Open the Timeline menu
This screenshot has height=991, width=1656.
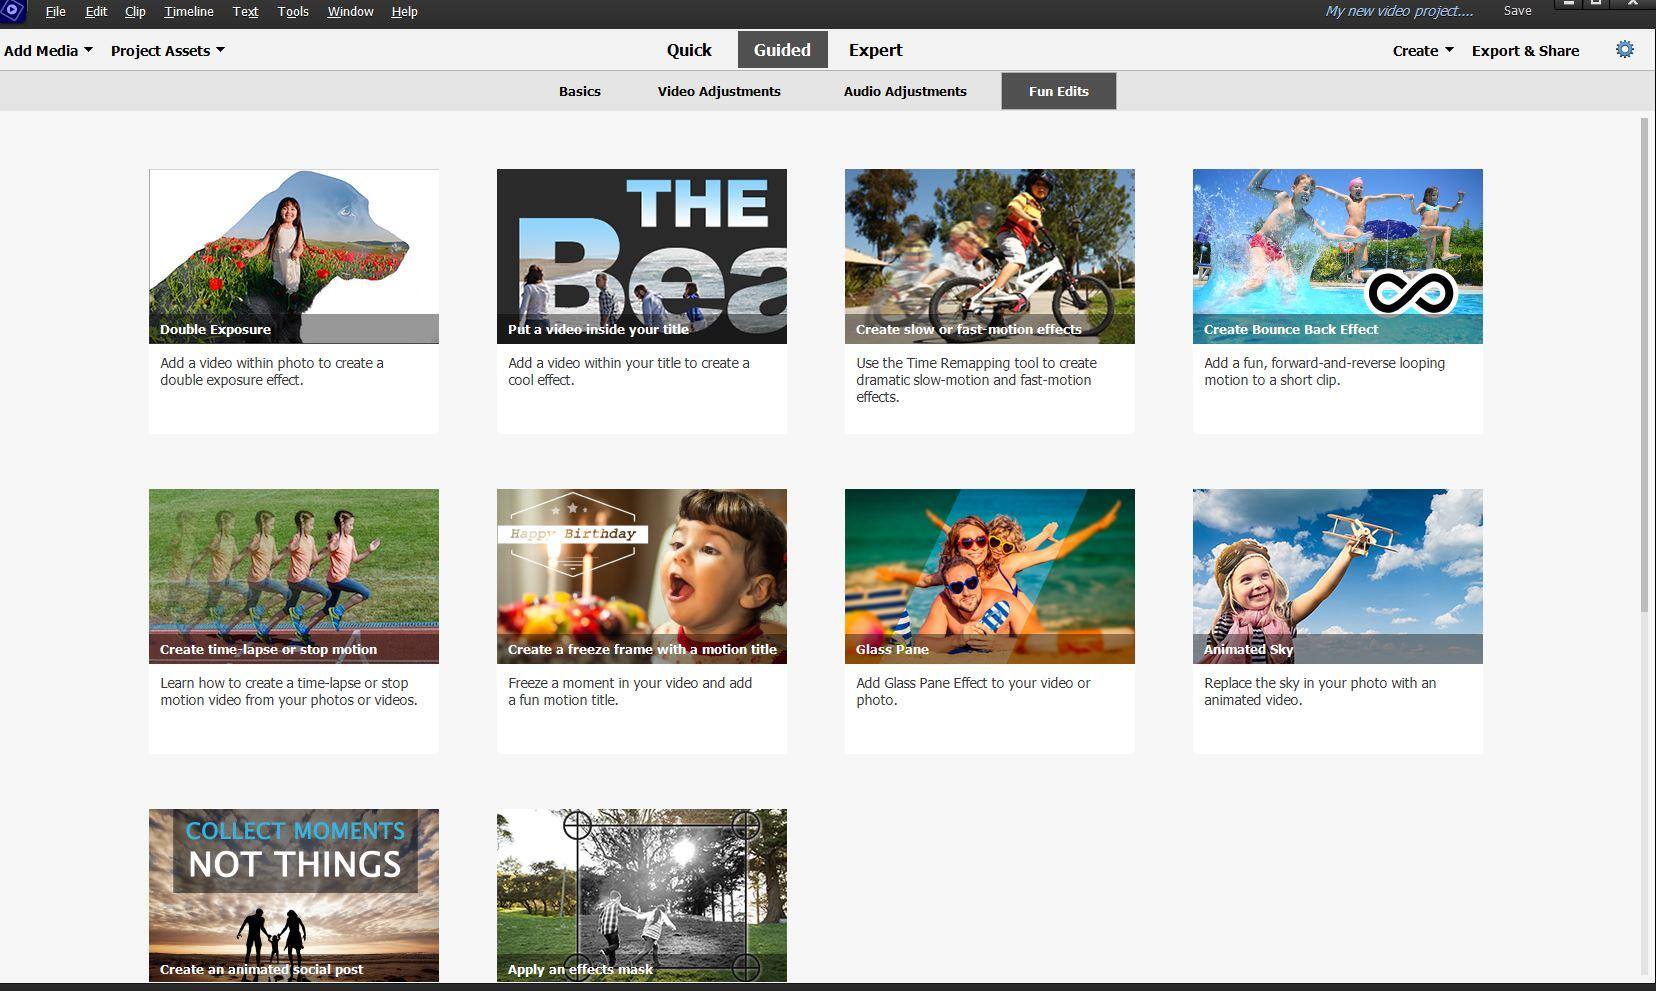[x=188, y=12]
